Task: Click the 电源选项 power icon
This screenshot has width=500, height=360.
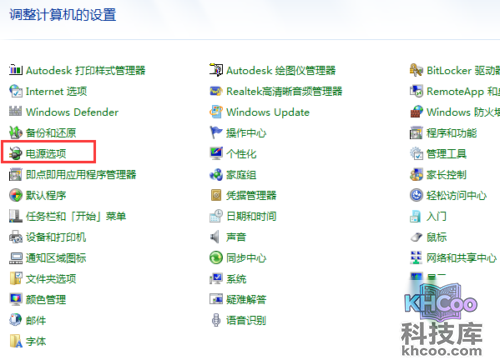Action: 16,154
